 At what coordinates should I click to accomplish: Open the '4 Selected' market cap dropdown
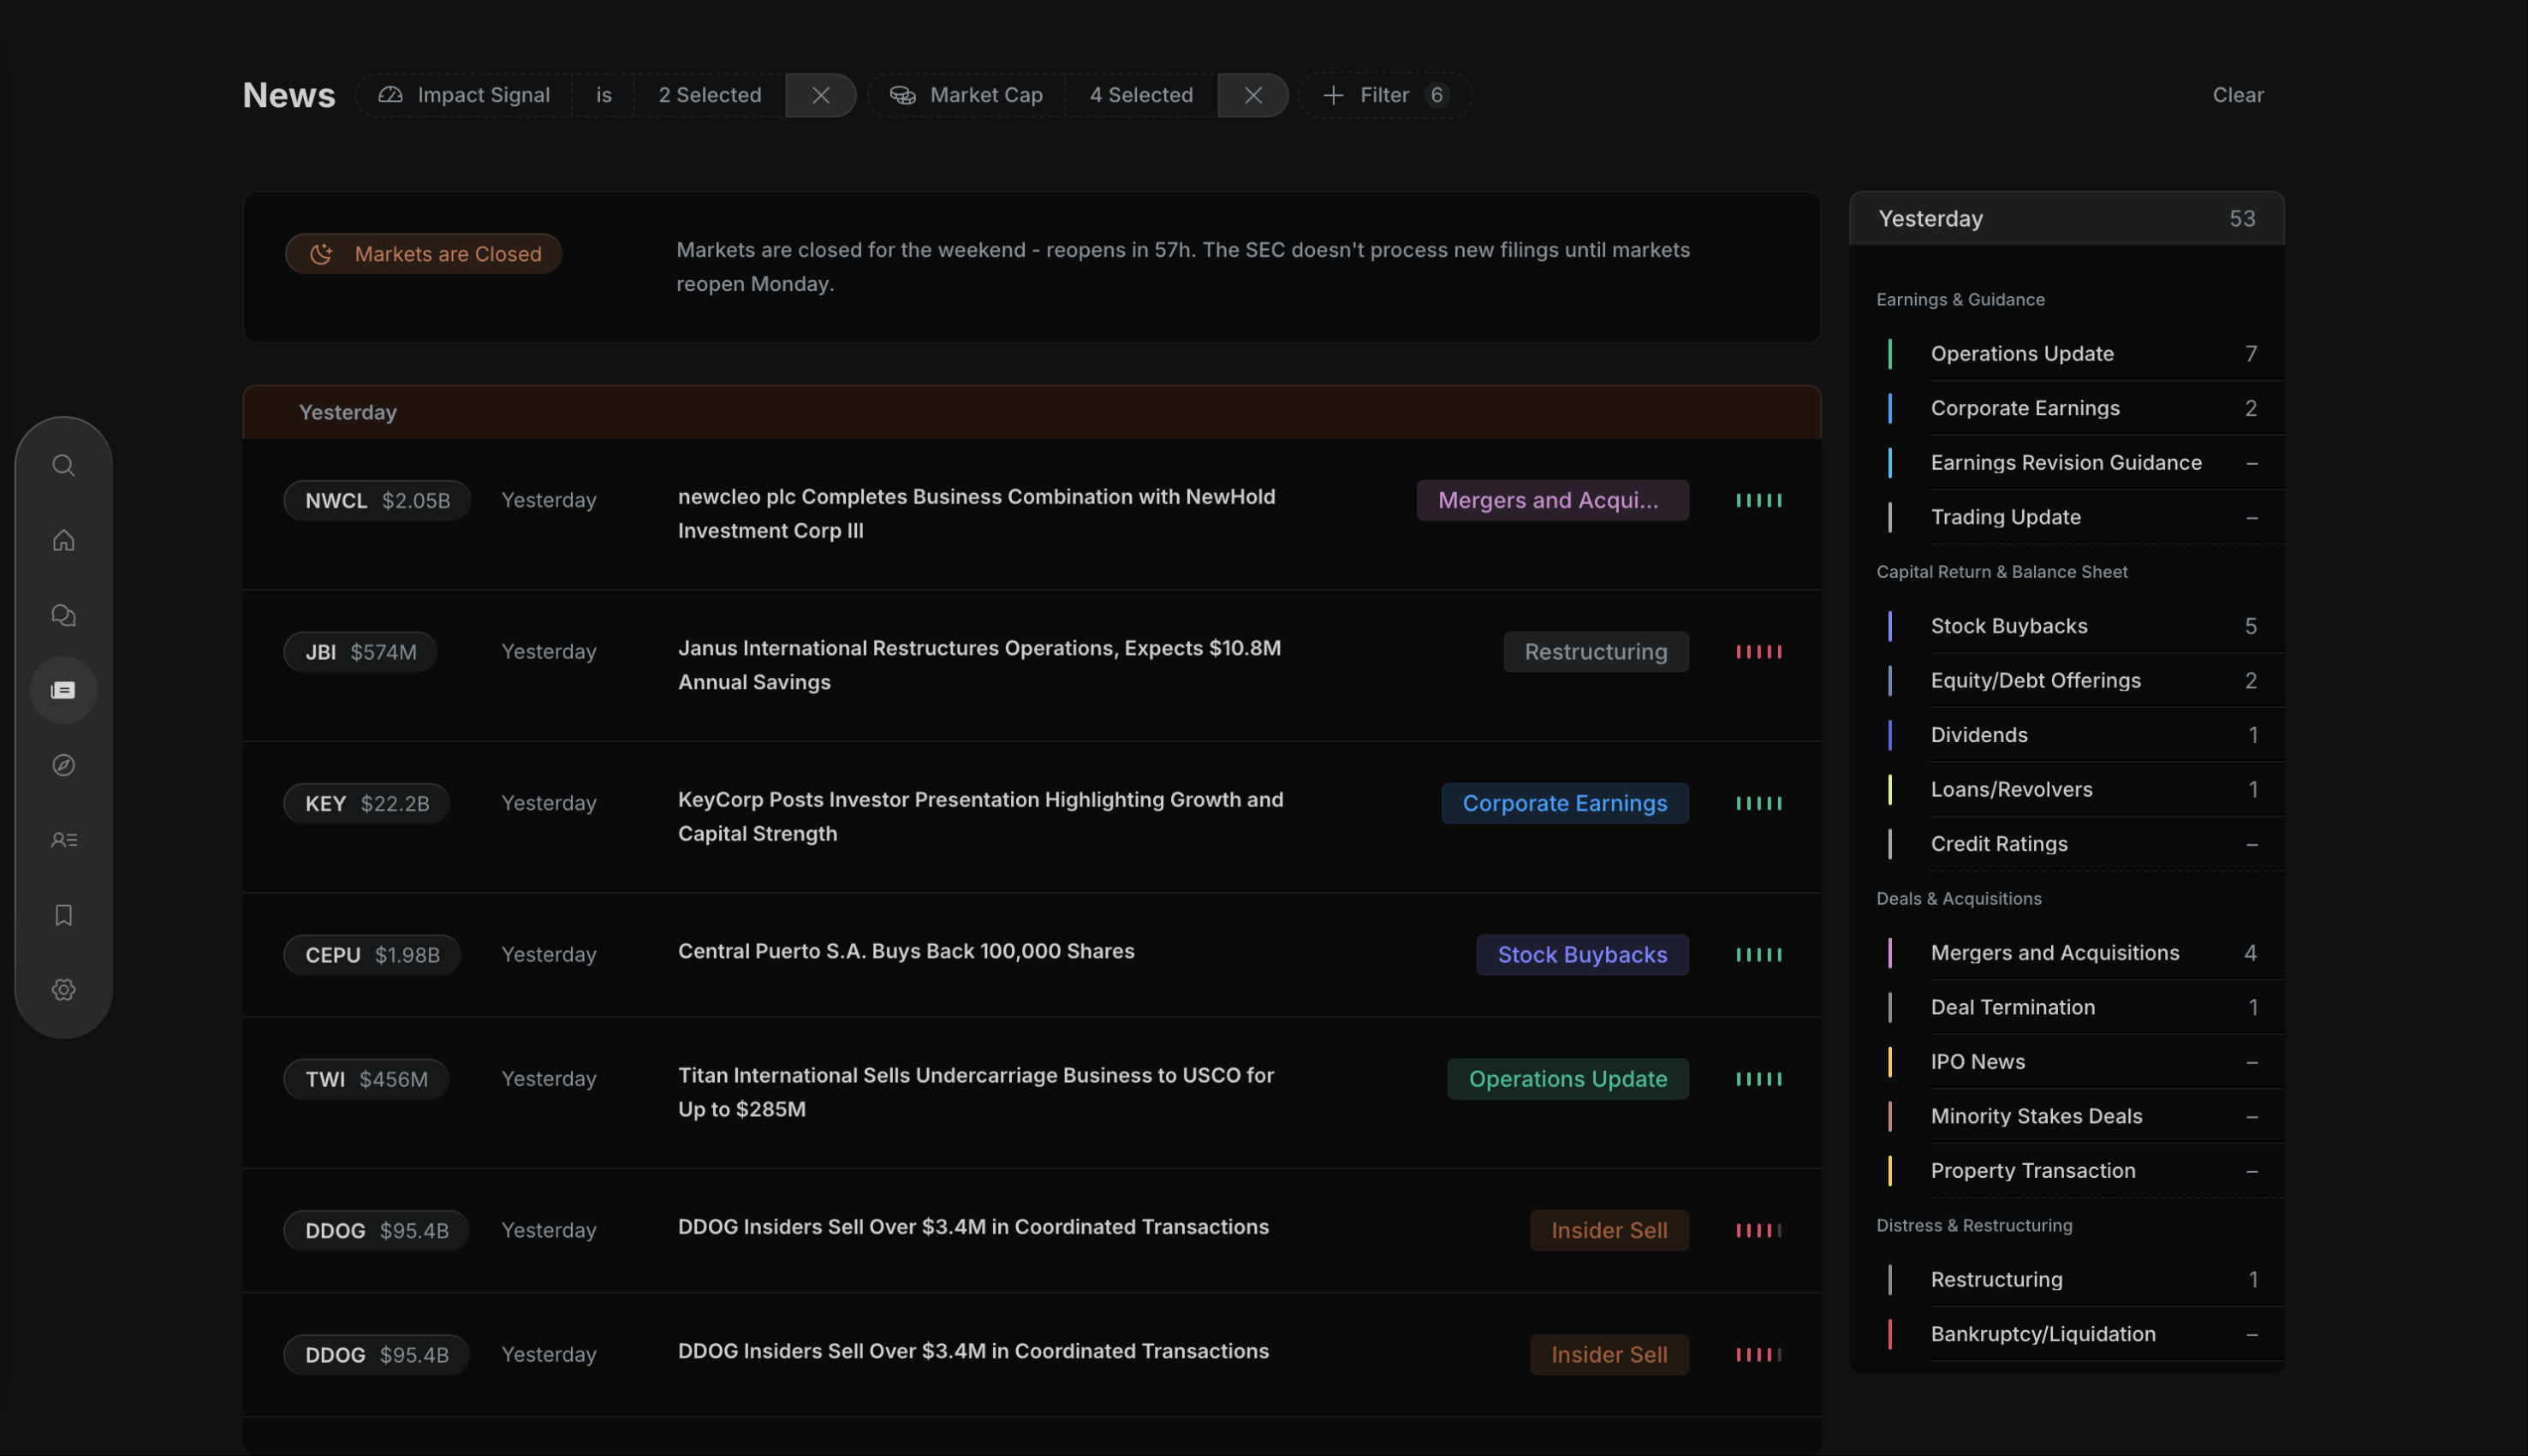click(x=1141, y=95)
